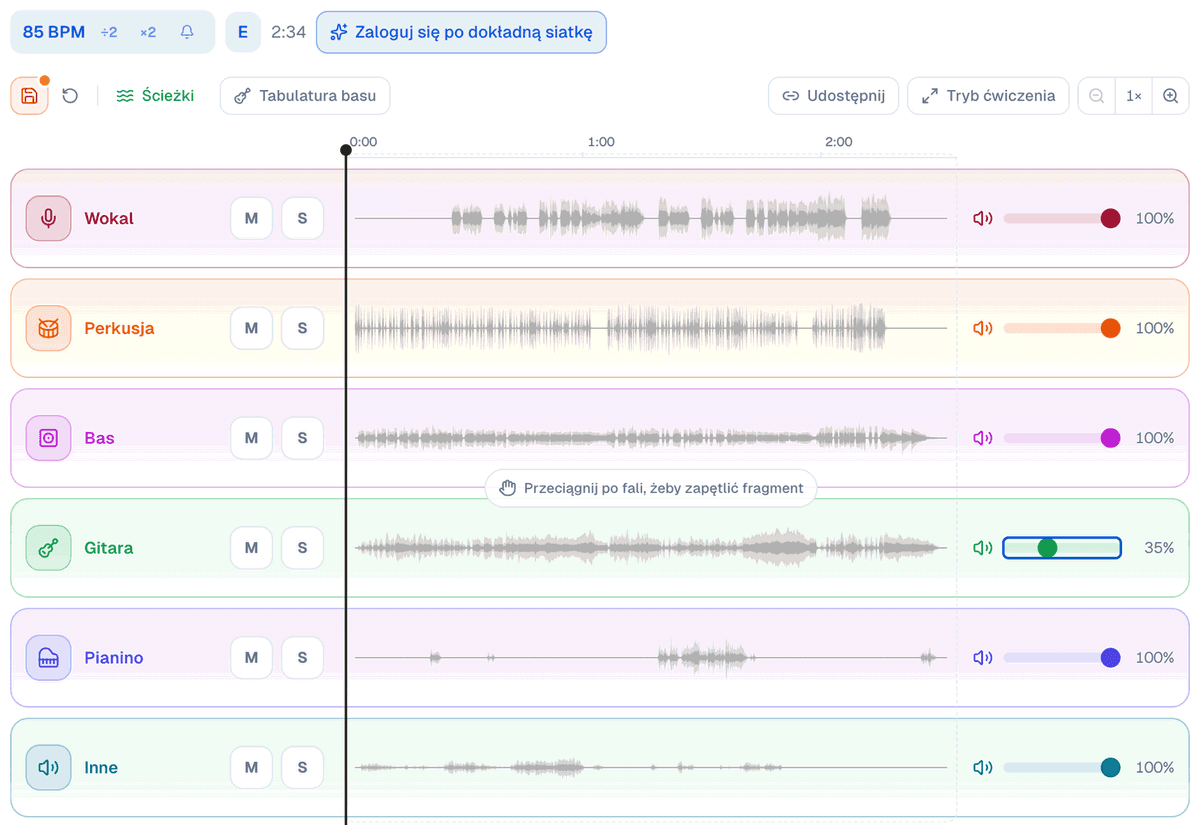Image resolution: width=1200 pixels, height=825 pixels.
Task: Click the Wokal volume speaker icon
Action: pos(983,218)
